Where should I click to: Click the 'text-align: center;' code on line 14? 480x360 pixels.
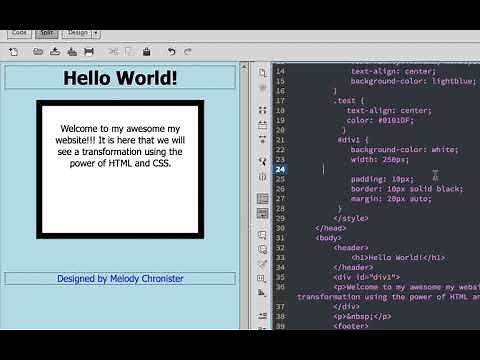393,71
